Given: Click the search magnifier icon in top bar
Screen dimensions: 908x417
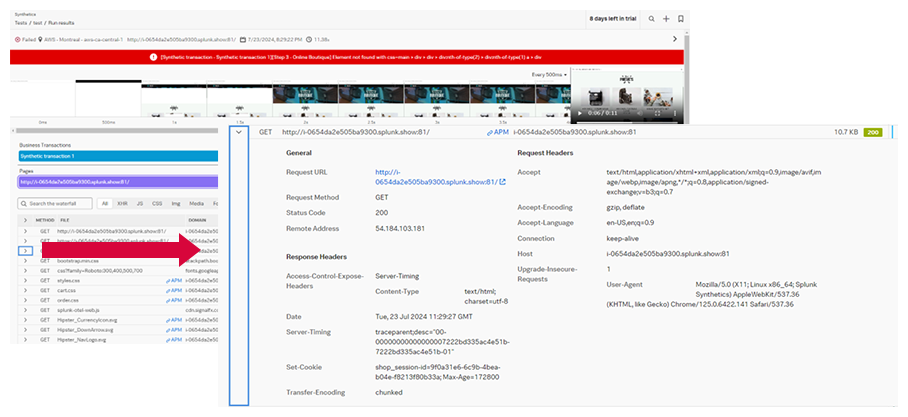Looking at the screenshot, I should click(651, 18).
